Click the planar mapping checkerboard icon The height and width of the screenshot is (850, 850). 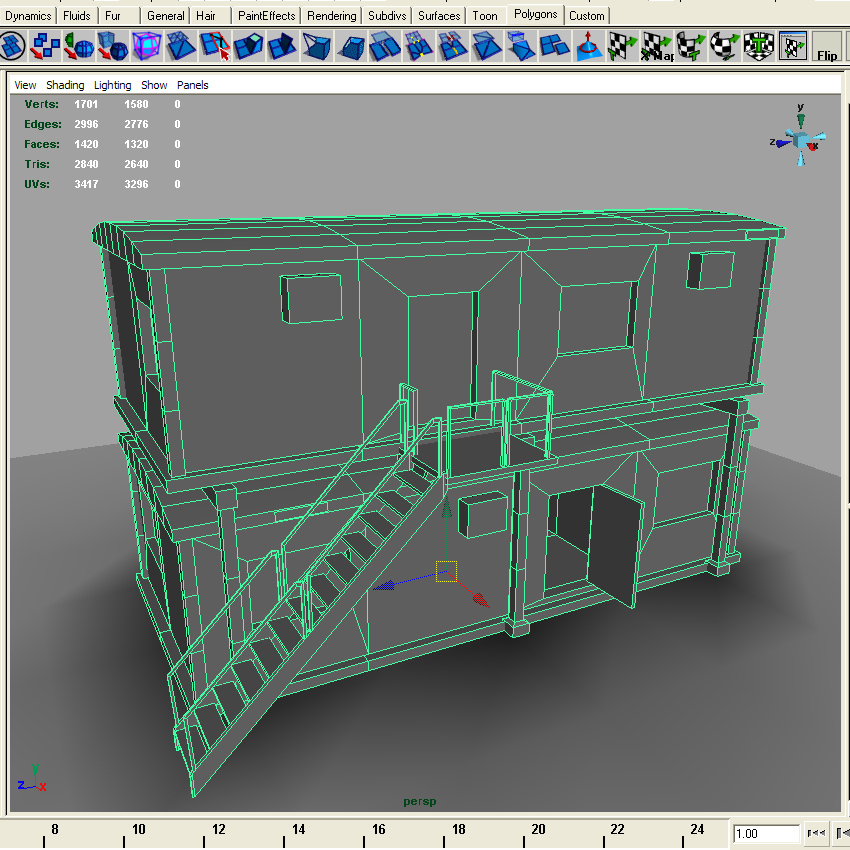click(x=621, y=46)
